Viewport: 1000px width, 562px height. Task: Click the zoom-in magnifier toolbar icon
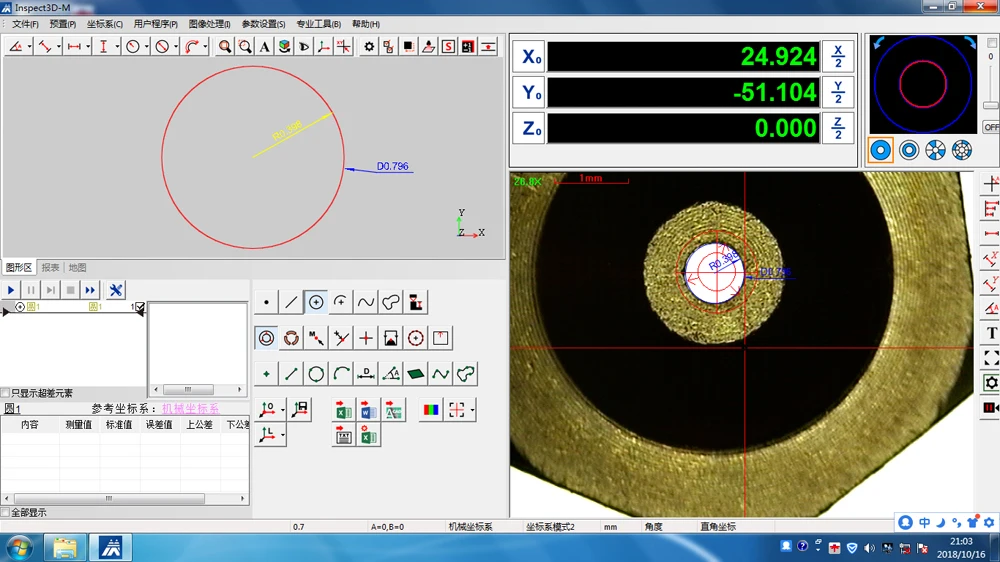(x=225, y=47)
